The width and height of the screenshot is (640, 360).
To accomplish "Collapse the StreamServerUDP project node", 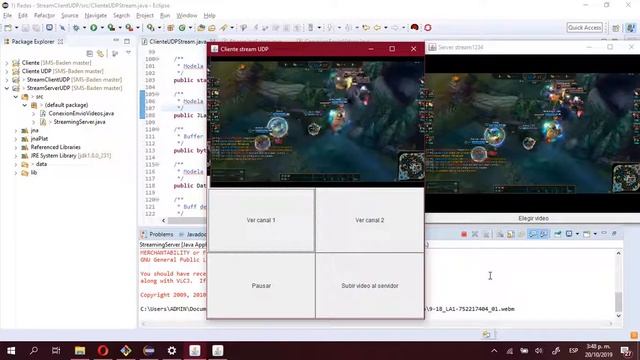I will tap(7, 88).
